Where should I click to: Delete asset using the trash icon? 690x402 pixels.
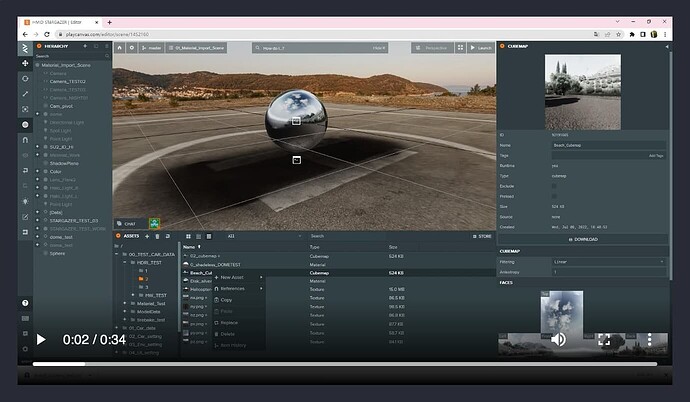point(157,236)
